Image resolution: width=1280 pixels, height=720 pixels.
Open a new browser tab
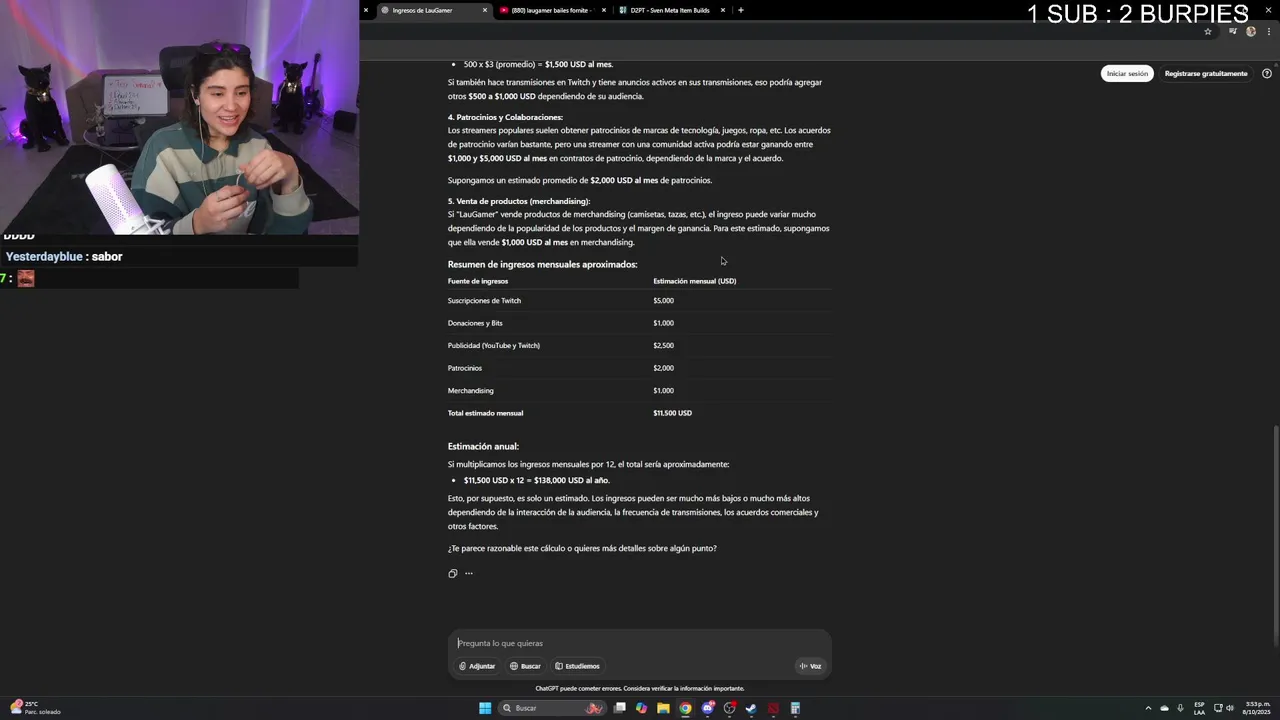(741, 10)
